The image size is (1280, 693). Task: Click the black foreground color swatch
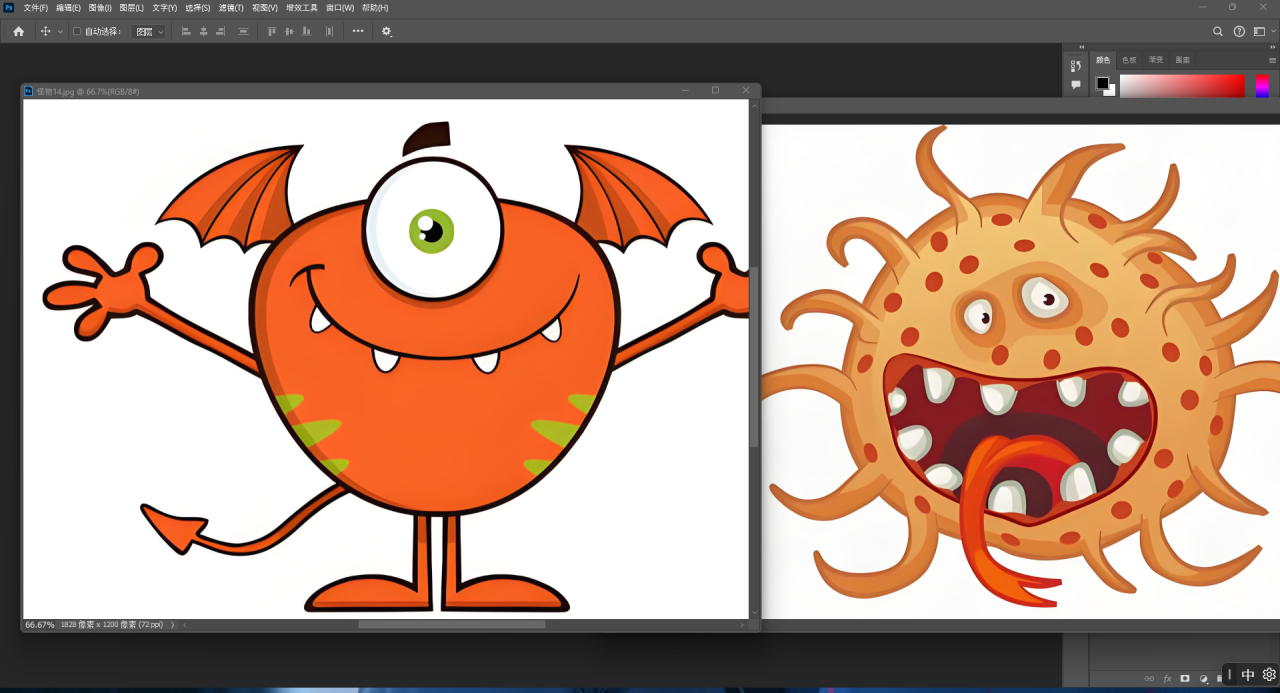tap(1102, 83)
